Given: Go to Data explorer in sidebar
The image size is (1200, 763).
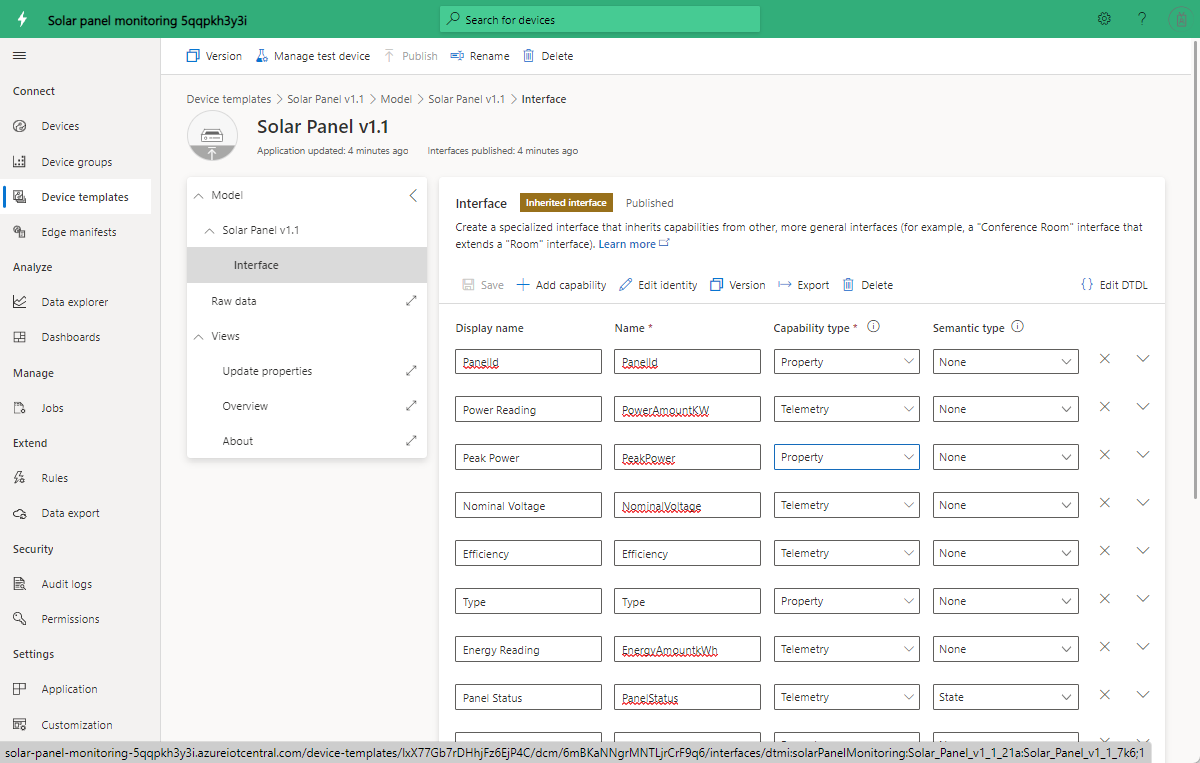Looking at the screenshot, I should (x=76, y=302).
